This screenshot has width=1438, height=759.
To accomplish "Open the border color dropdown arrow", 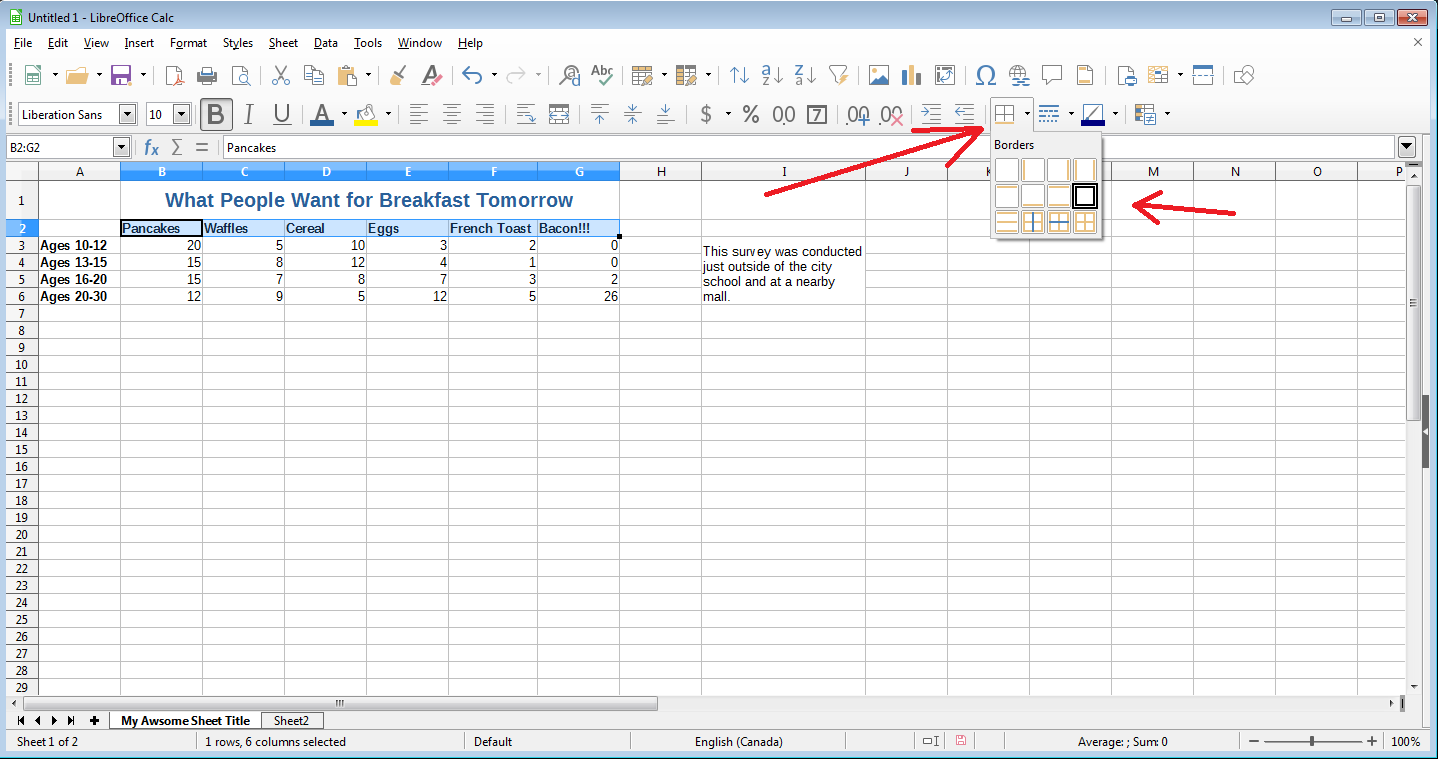I will 1115,114.
